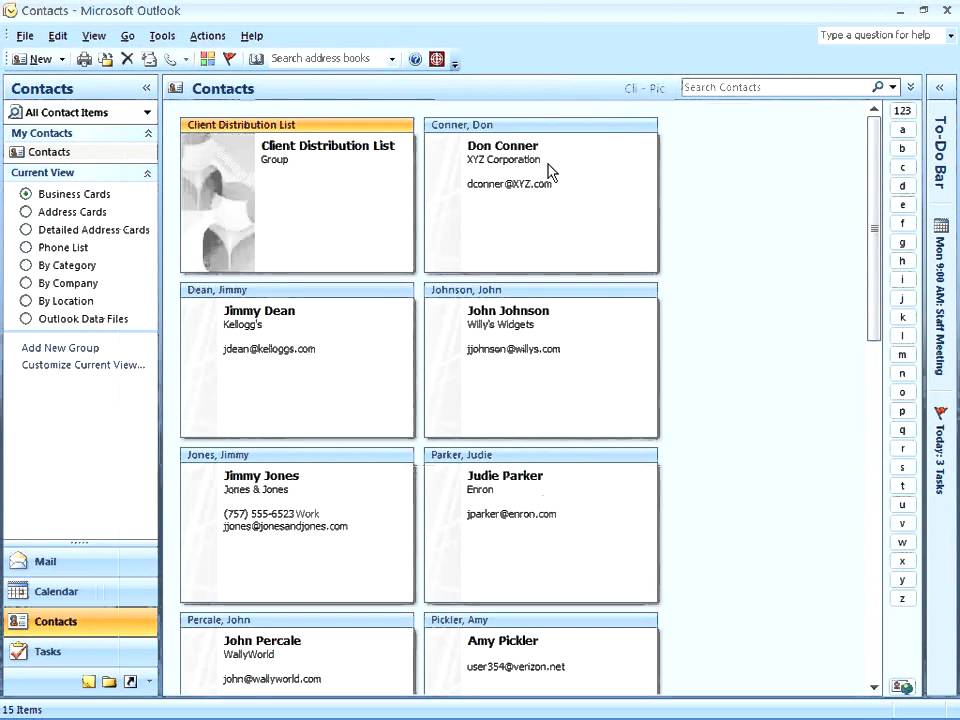Screen dimensions: 960x720
Task: Open the Tasks pane
Action: point(80,651)
